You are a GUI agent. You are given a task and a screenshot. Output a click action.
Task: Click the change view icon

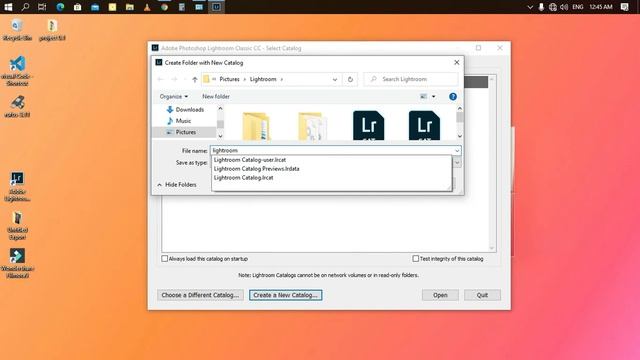pos(423,97)
